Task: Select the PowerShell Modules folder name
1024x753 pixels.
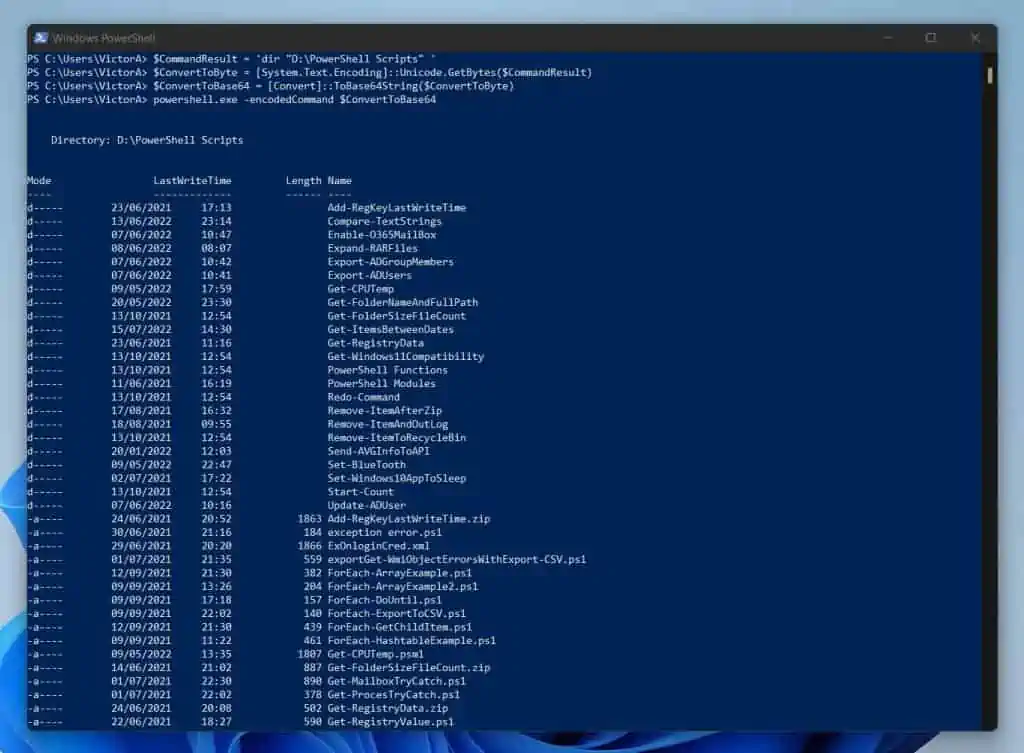Action: (x=381, y=383)
